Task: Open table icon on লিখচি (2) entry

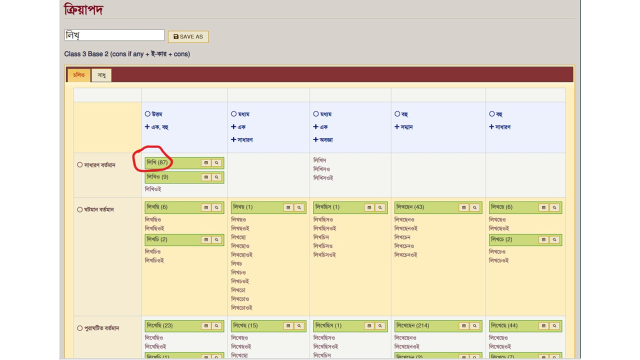Action: 206,240
